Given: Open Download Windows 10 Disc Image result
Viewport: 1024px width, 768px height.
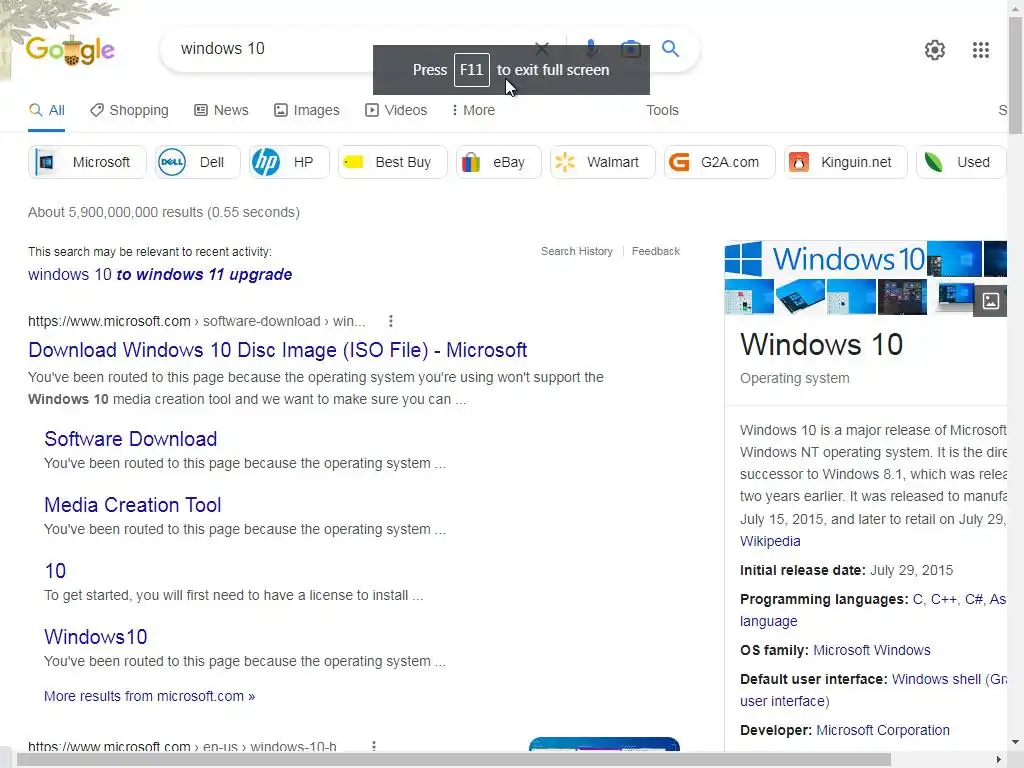Looking at the screenshot, I should click(x=278, y=350).
